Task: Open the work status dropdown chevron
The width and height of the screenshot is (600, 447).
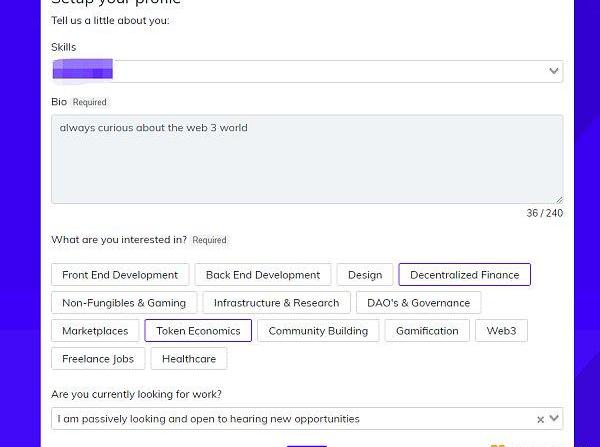Action: coord(554,419)
